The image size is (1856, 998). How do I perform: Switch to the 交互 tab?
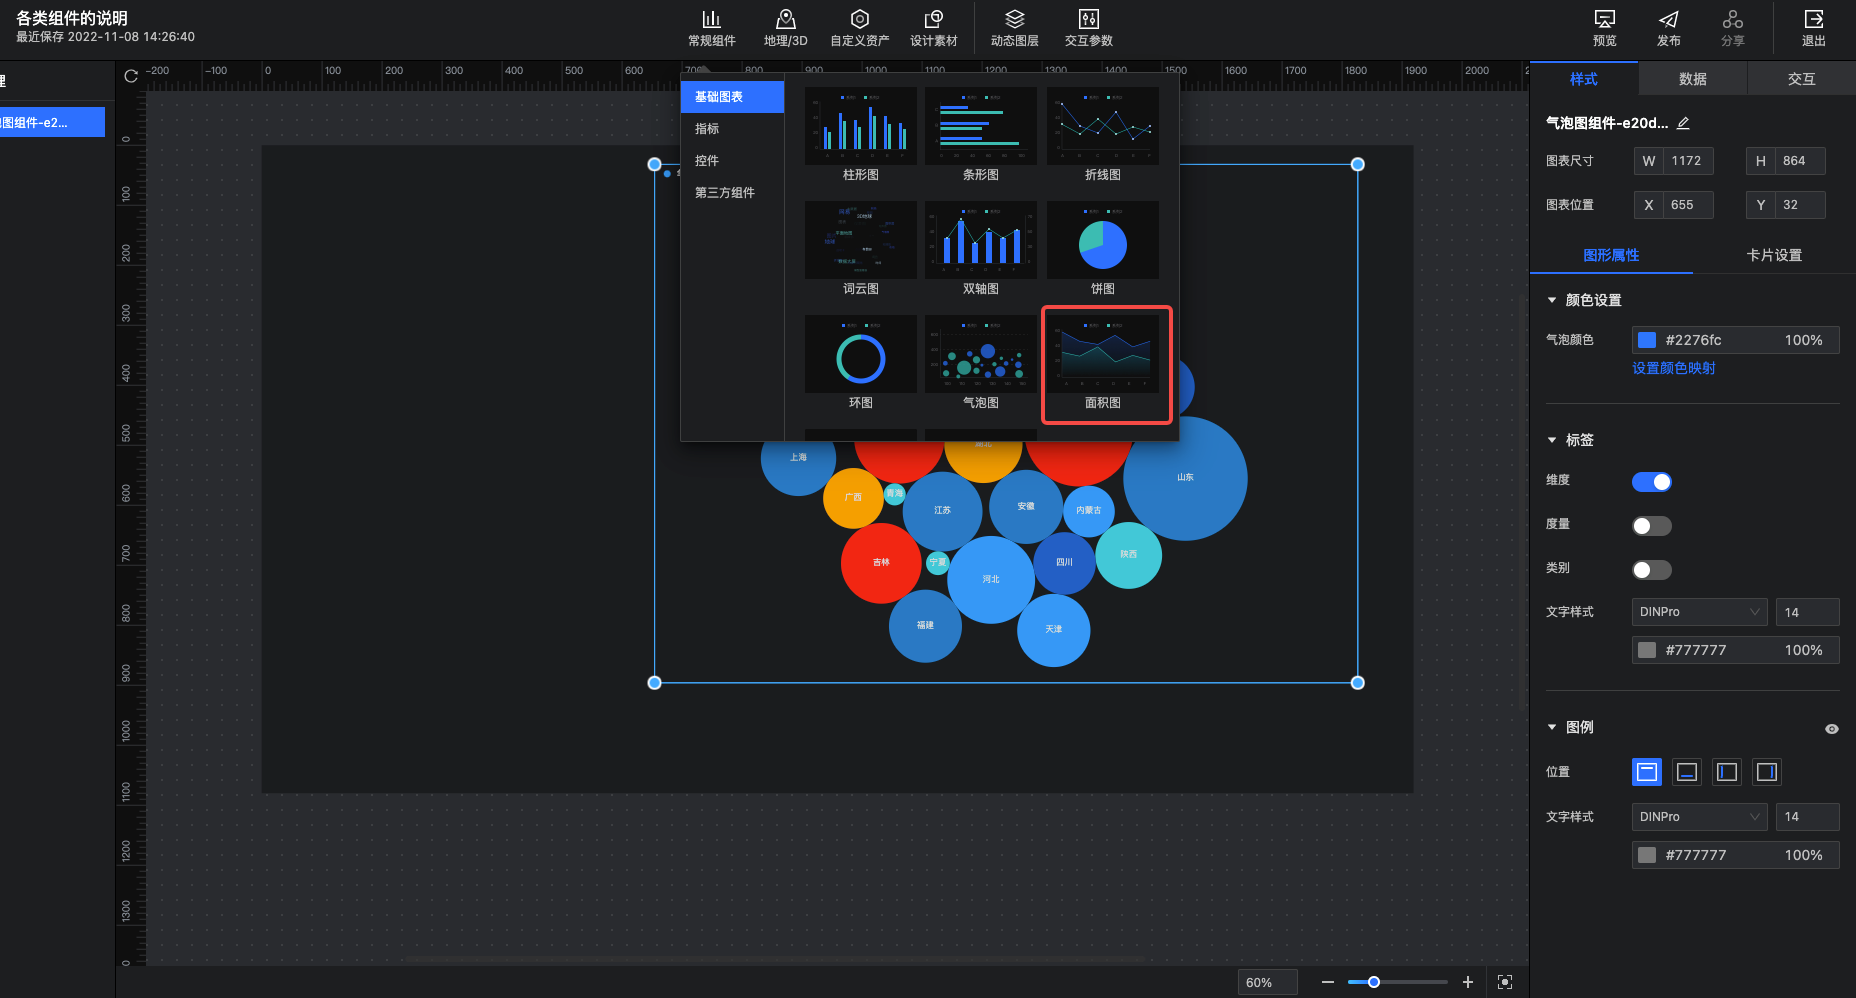(1802, 79)
